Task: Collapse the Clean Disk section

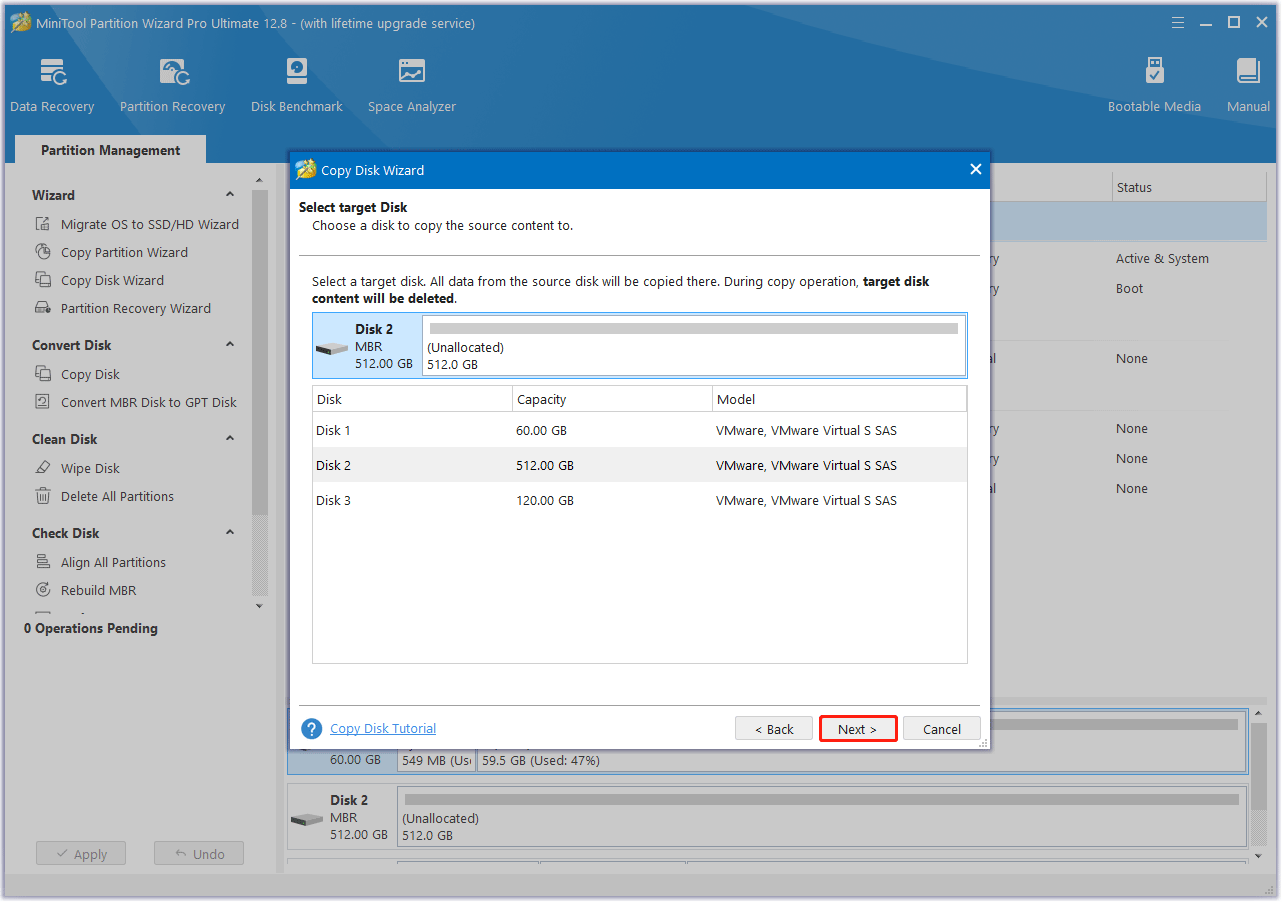Action: [230, 439]
